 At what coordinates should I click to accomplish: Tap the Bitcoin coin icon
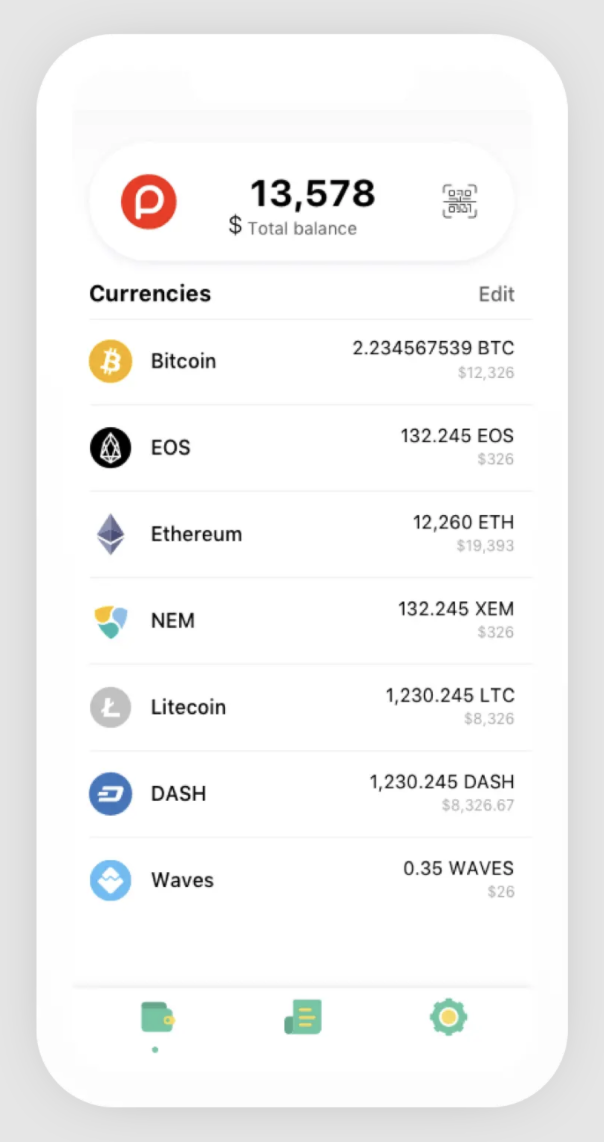click(110, 361)
